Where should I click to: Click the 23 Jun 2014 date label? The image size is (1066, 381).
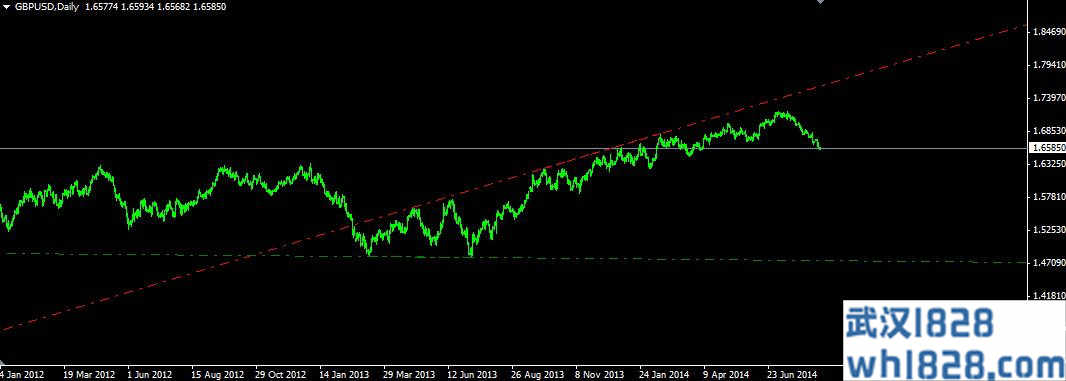pyautogui.click(x=791, y=374)
